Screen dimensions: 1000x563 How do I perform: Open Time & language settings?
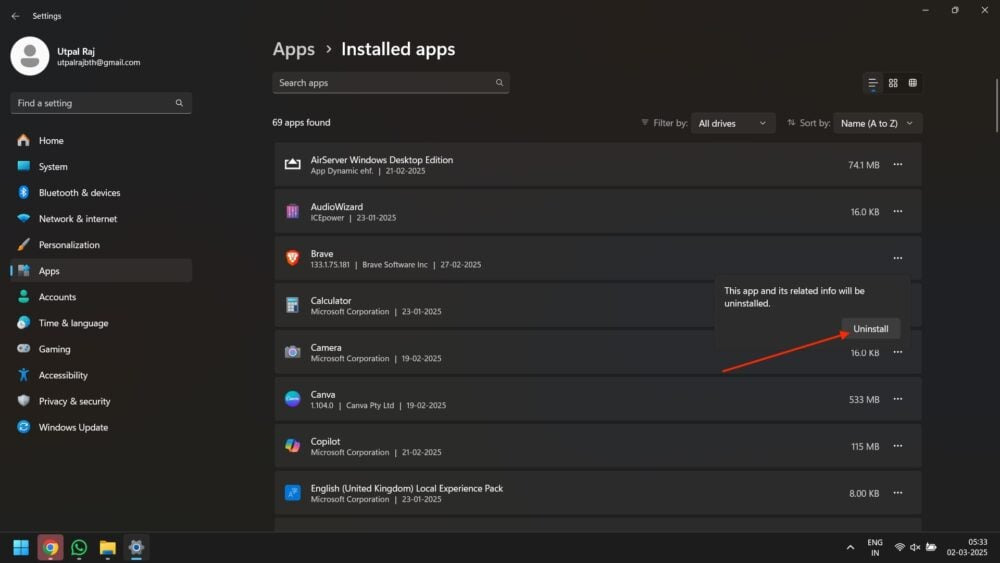coord(101,323)
